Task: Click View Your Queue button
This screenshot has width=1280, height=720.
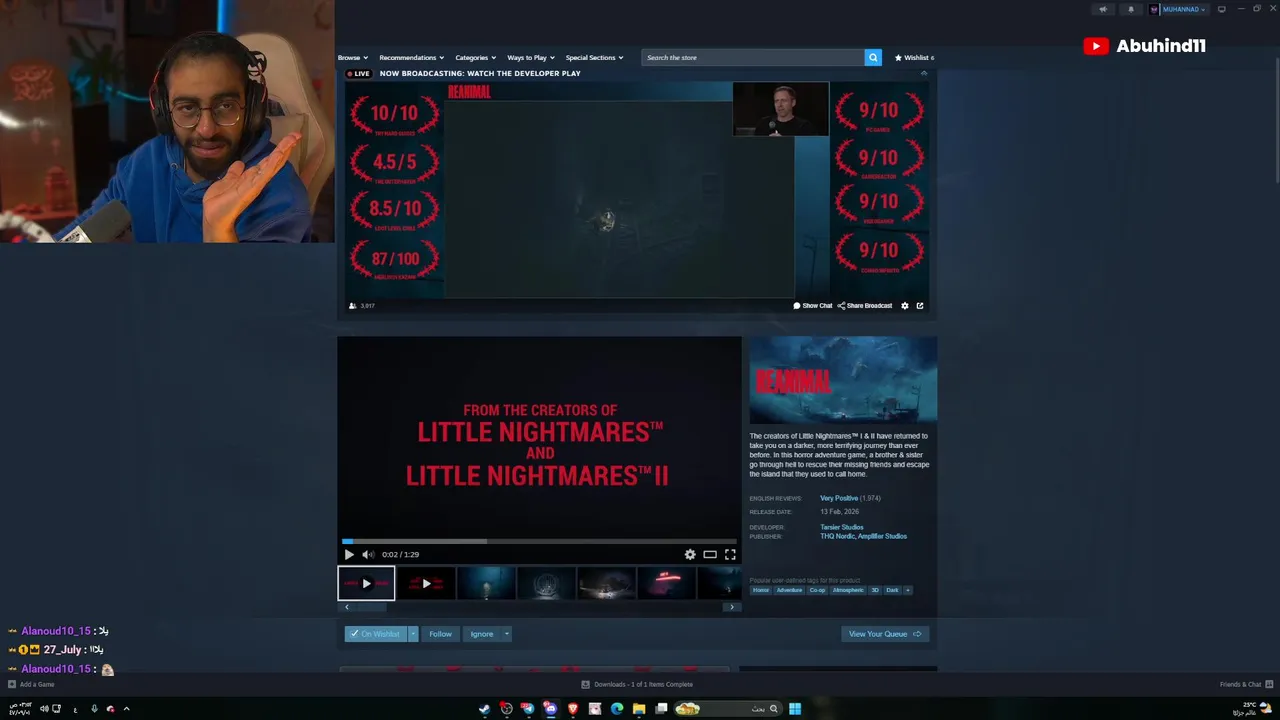Action: click(885, 634)
